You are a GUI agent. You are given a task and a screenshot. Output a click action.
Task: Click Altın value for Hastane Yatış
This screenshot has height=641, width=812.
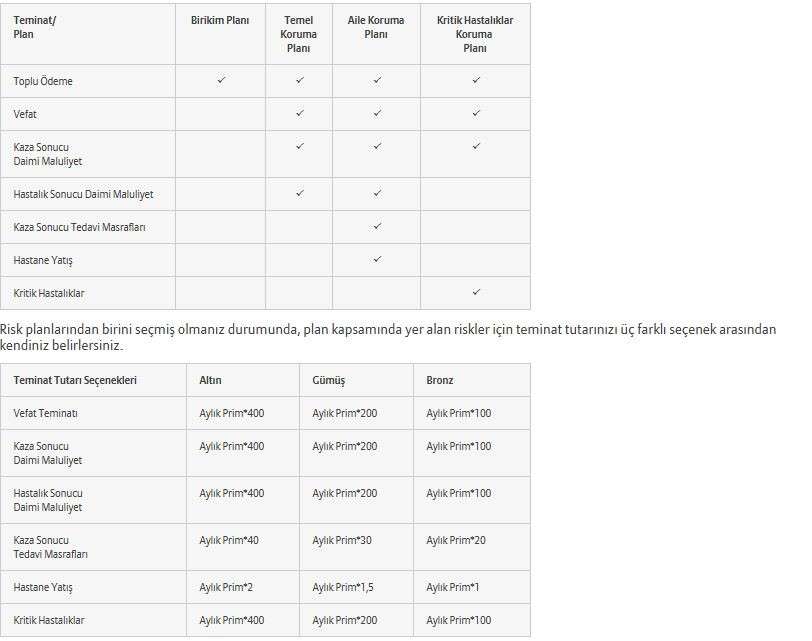point(226,587)
